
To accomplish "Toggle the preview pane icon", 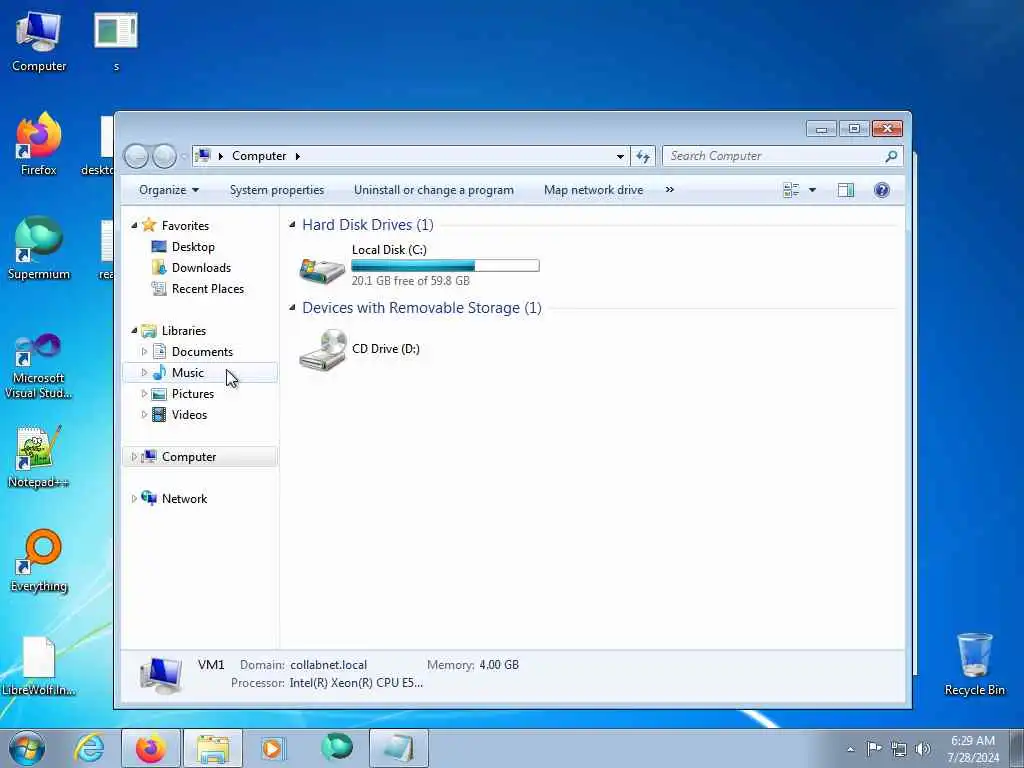I will point(846,190).
